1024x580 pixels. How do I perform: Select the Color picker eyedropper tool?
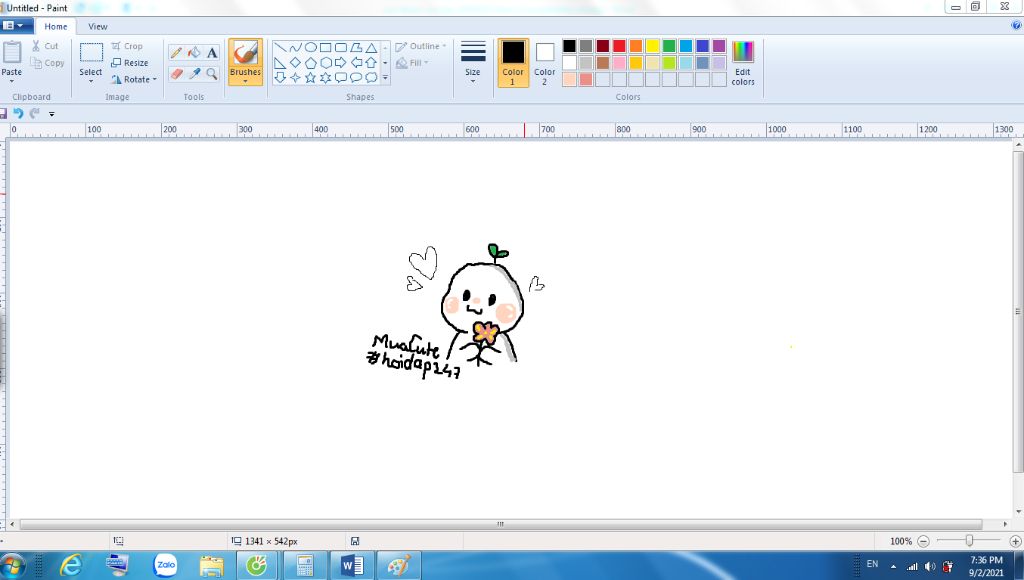[x=194, y=74]
